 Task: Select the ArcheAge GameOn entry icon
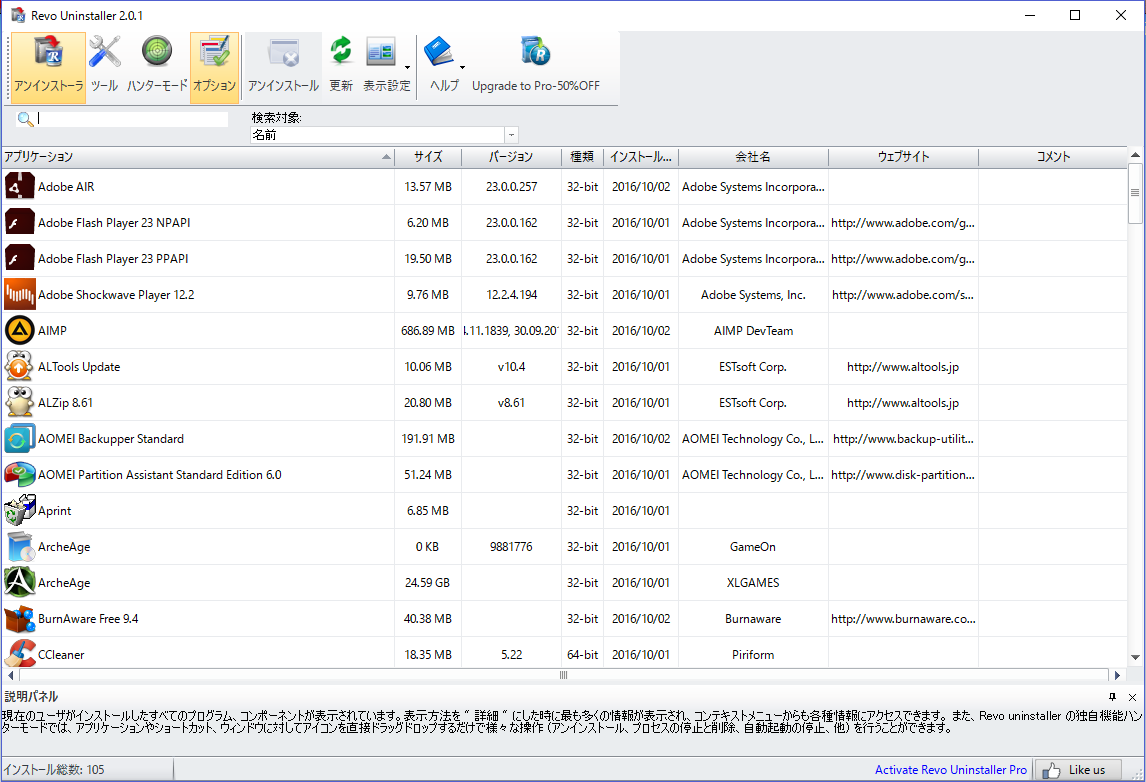pos(20,547)
